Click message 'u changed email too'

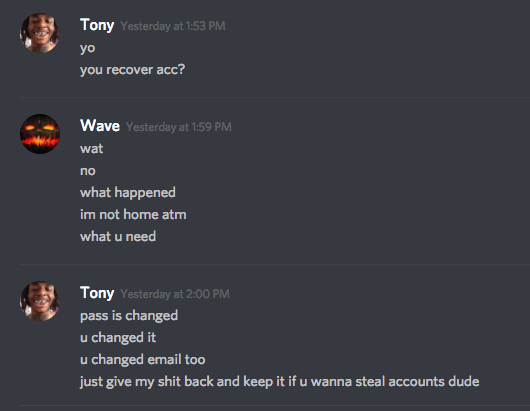pyautogui.click(x=143, y=360)
